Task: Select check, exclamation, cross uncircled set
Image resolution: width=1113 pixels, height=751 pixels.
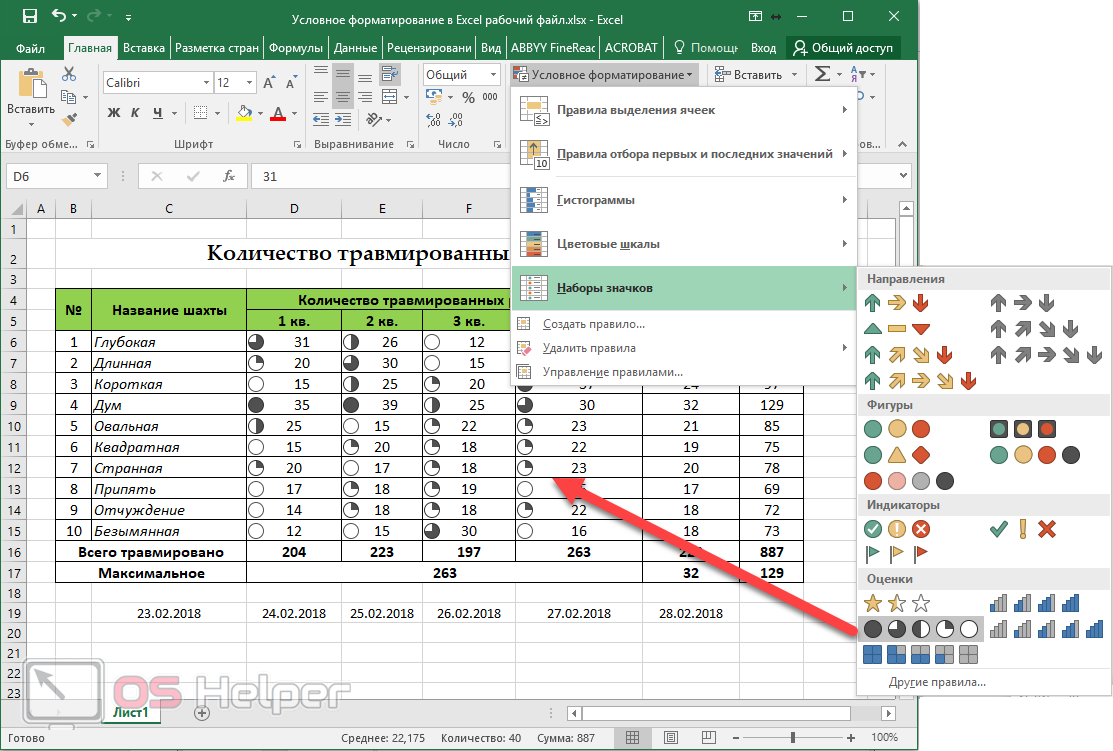Action: coord(1022,529)
